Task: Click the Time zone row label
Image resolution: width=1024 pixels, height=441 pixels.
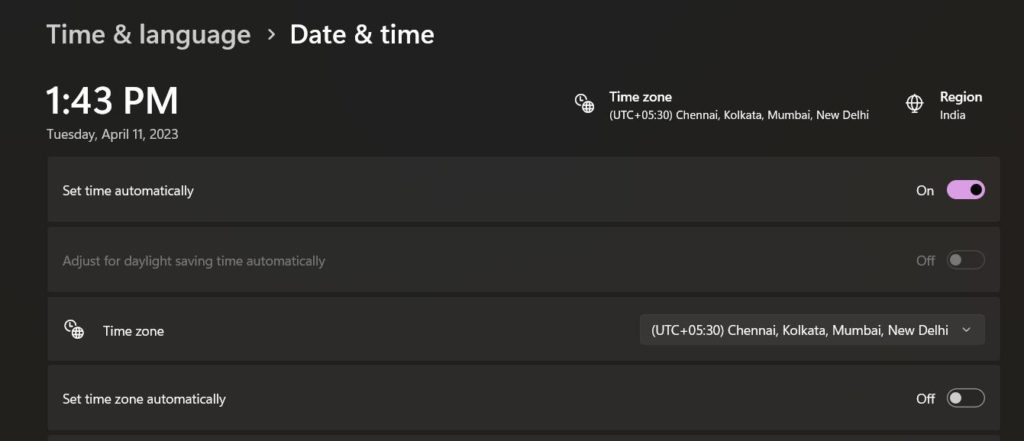Action: click(x=133, y=331)
